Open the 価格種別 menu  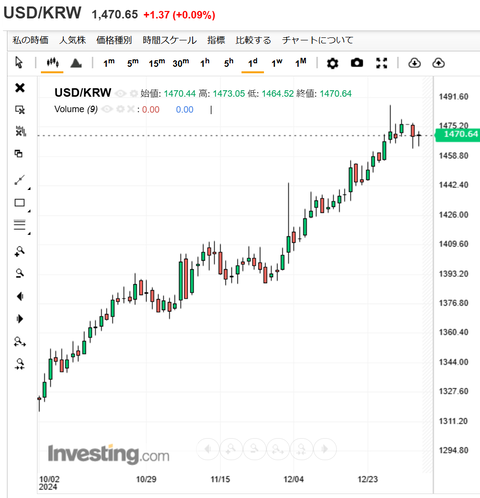[114, 40]
